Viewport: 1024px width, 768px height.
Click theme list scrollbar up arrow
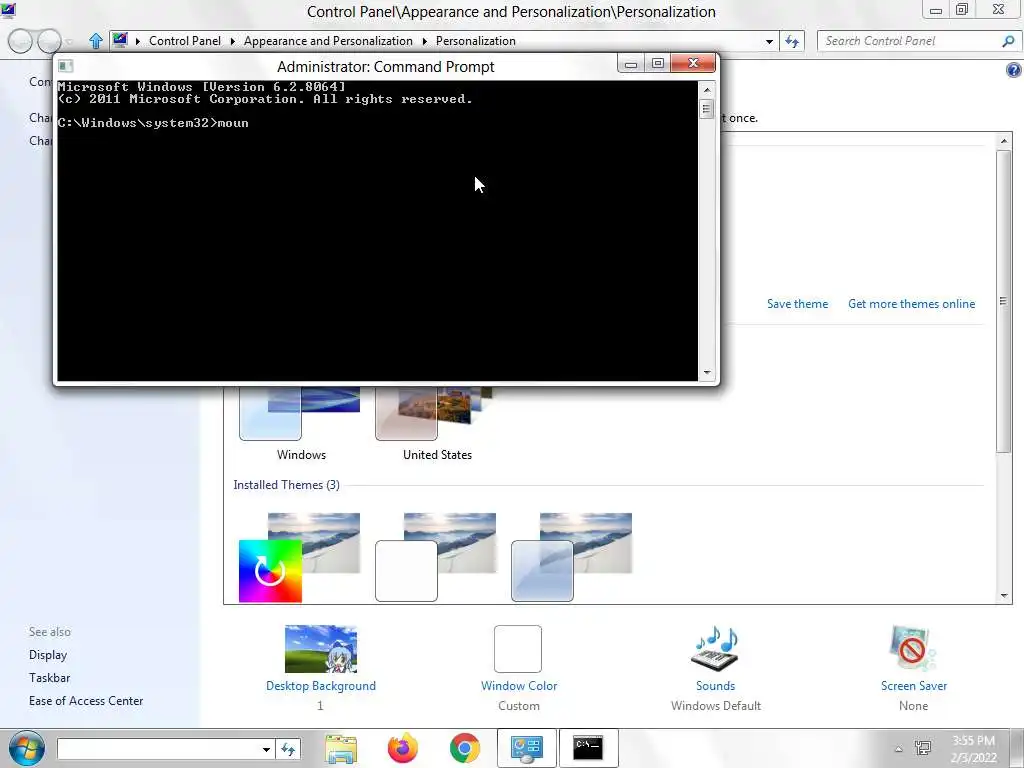[x=1004, y=140]
